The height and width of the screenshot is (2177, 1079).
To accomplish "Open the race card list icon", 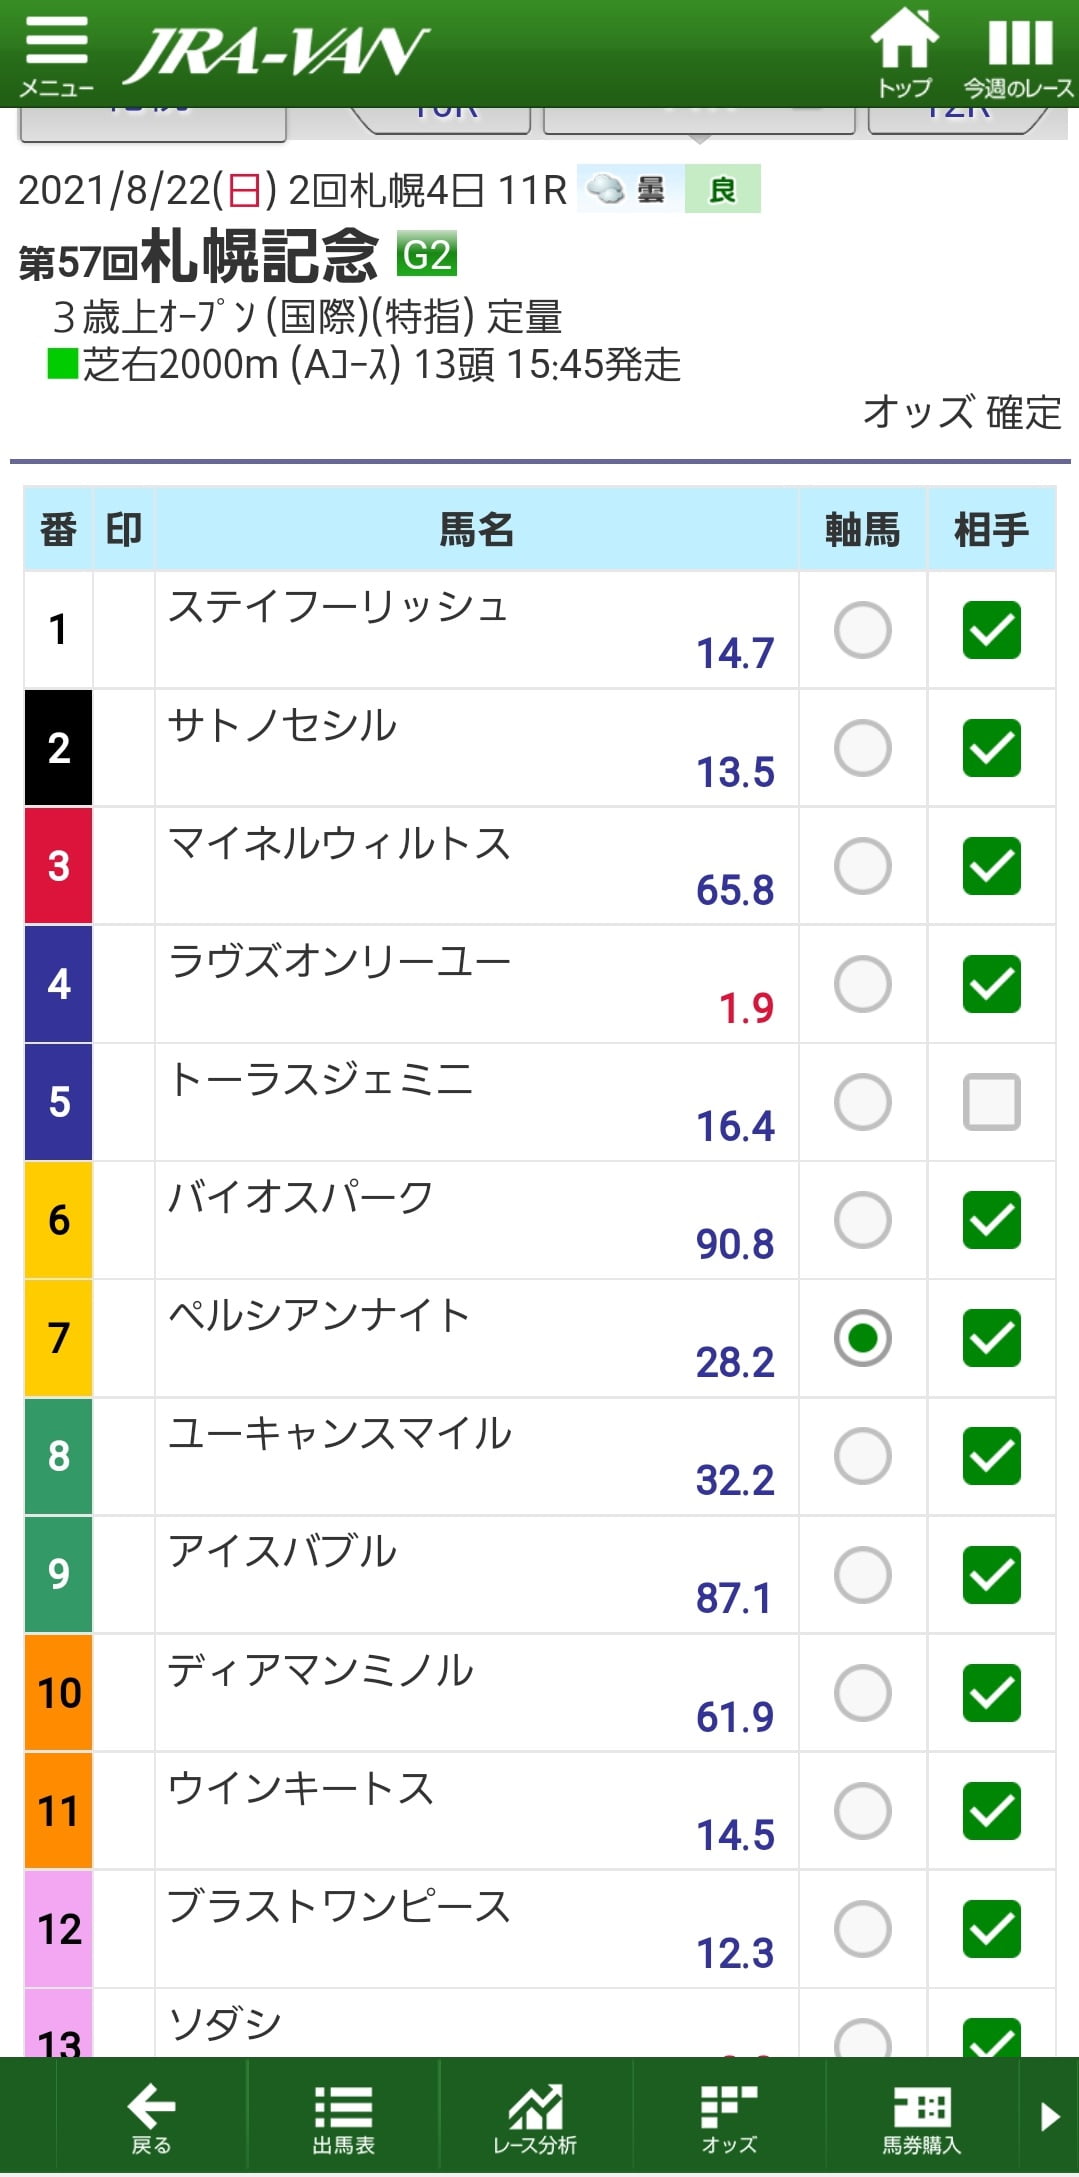I will tap(343, 2118).
